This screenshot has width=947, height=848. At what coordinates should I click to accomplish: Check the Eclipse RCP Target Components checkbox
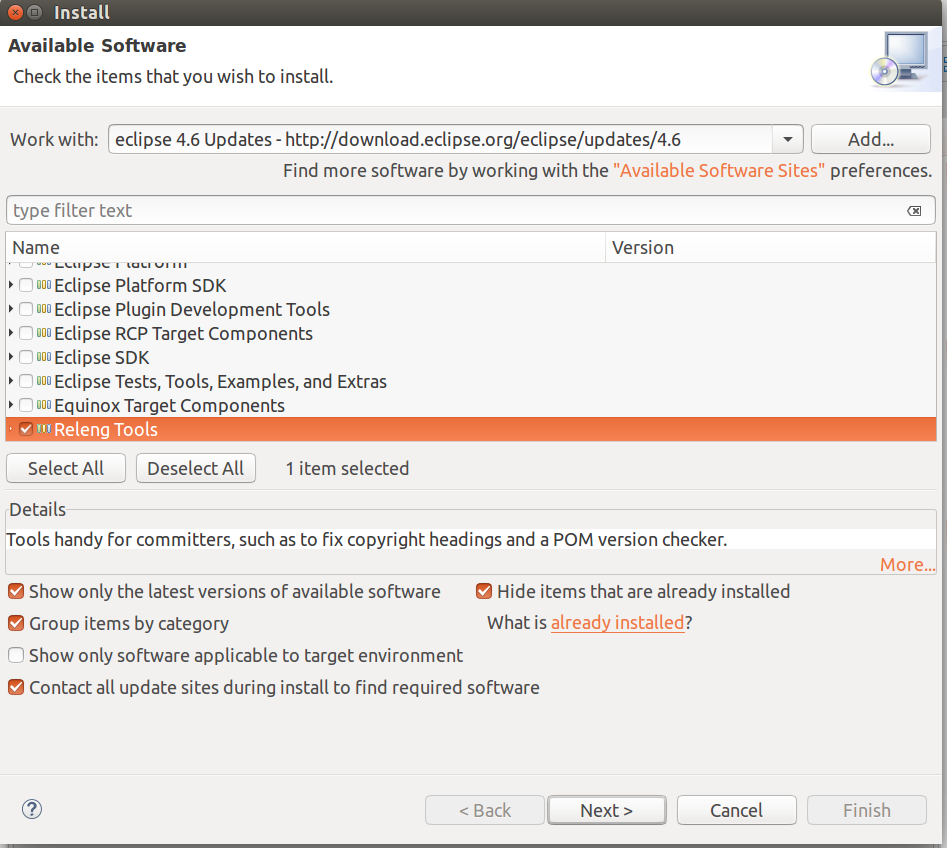click(x=26, y=333)
